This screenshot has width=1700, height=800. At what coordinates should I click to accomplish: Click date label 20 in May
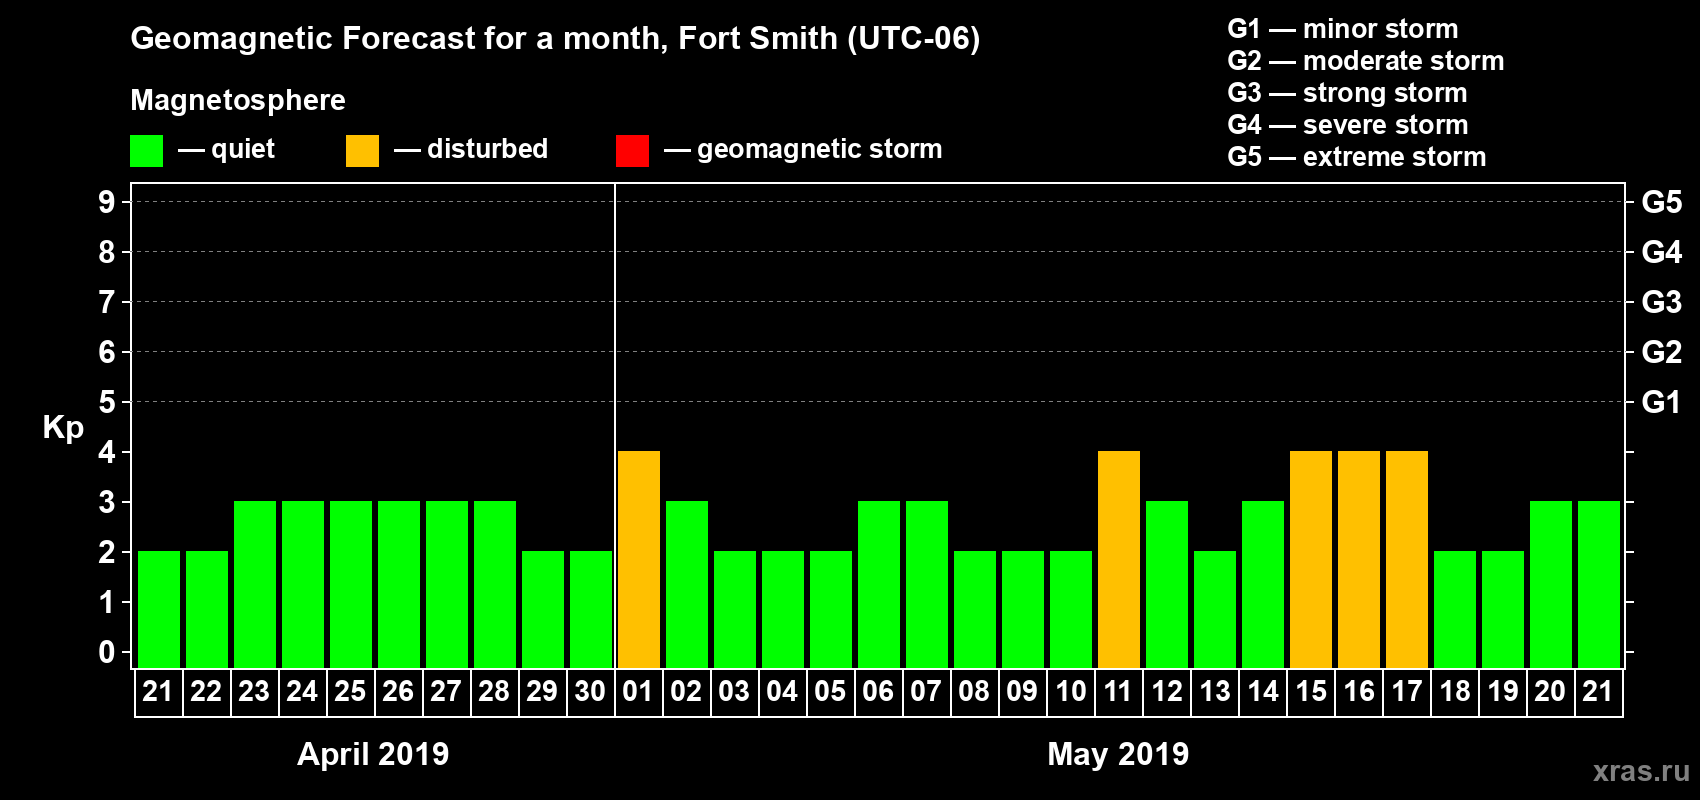click(1550, 692)
